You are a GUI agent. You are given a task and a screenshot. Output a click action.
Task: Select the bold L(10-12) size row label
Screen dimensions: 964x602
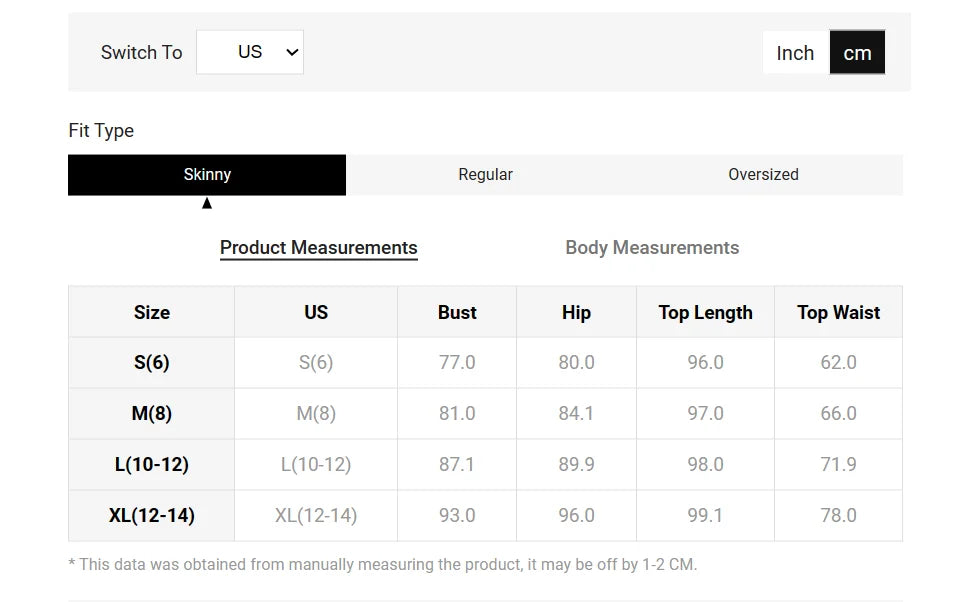pos(152,465)
